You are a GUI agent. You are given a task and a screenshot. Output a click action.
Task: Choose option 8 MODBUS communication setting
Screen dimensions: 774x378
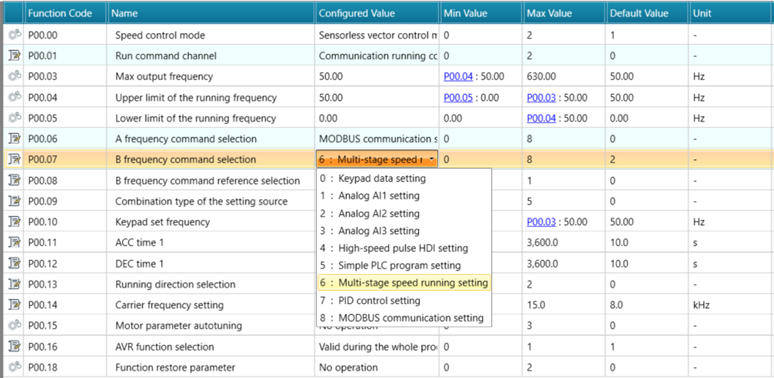404,318
